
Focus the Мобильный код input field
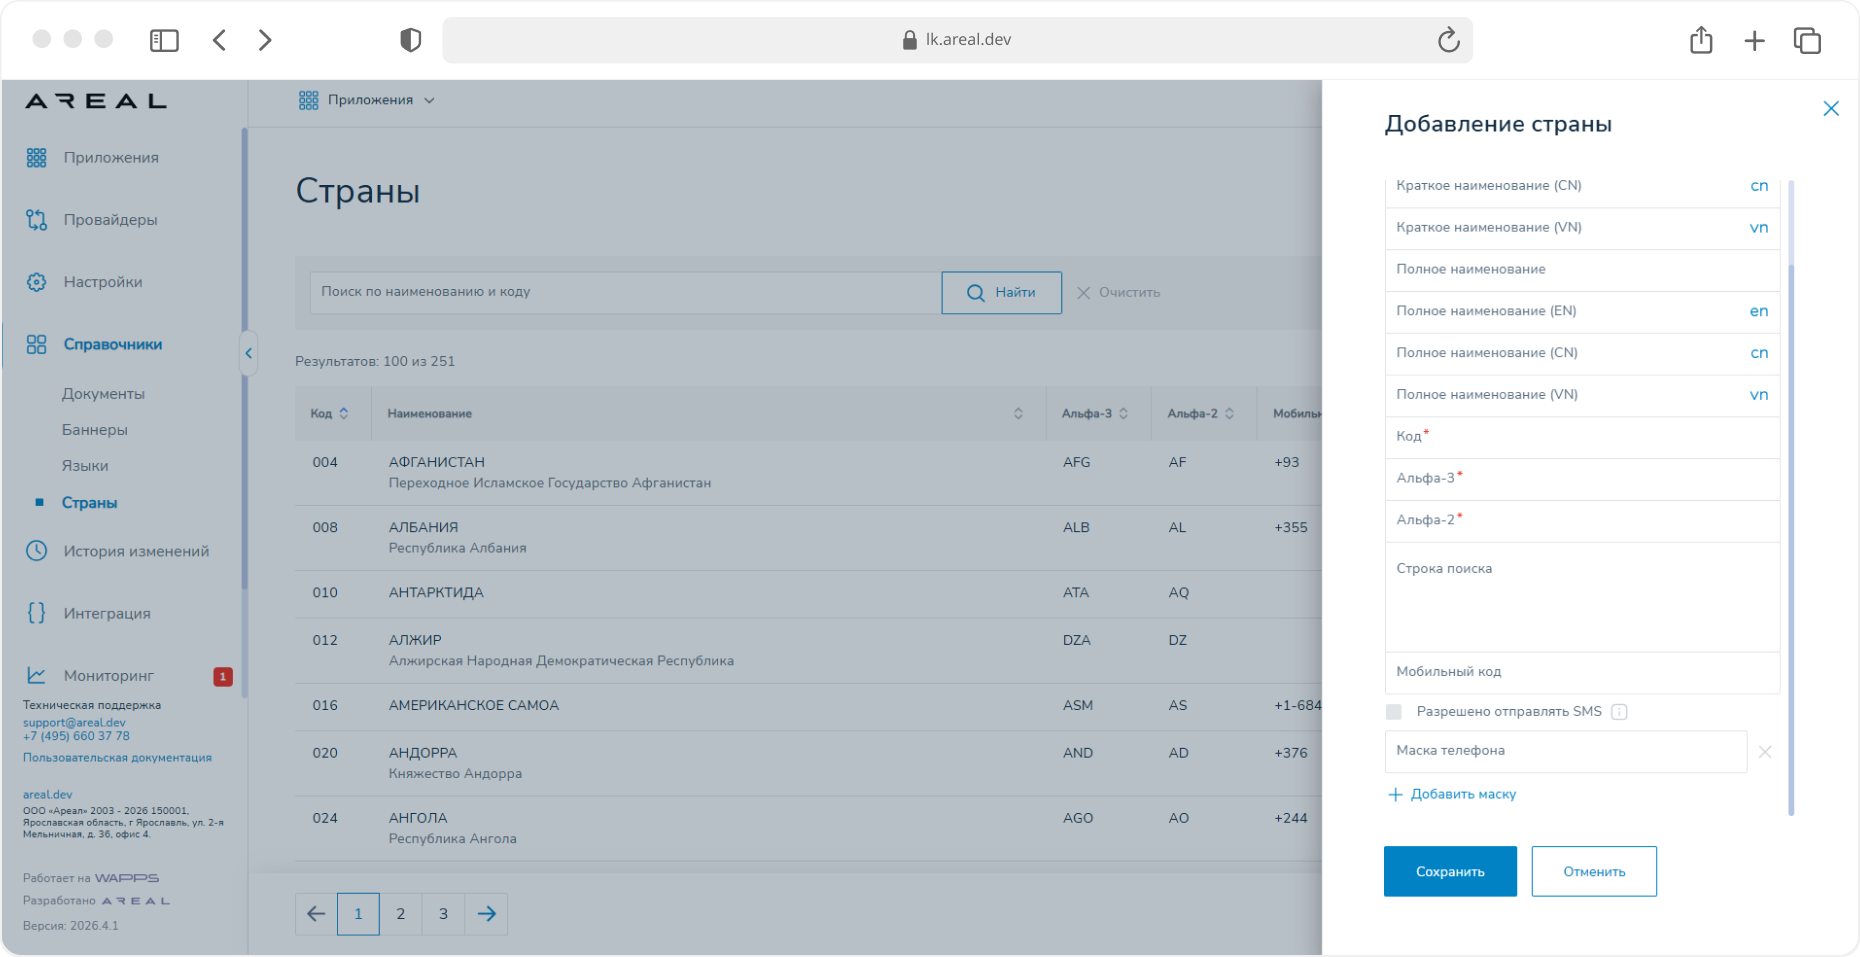(1582, 673)
